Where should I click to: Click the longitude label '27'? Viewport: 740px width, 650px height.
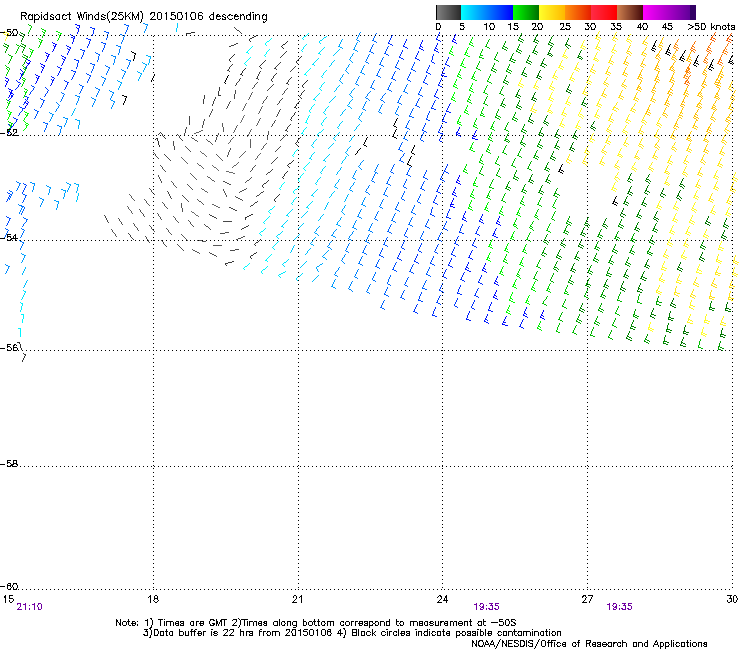click(587, 599)
